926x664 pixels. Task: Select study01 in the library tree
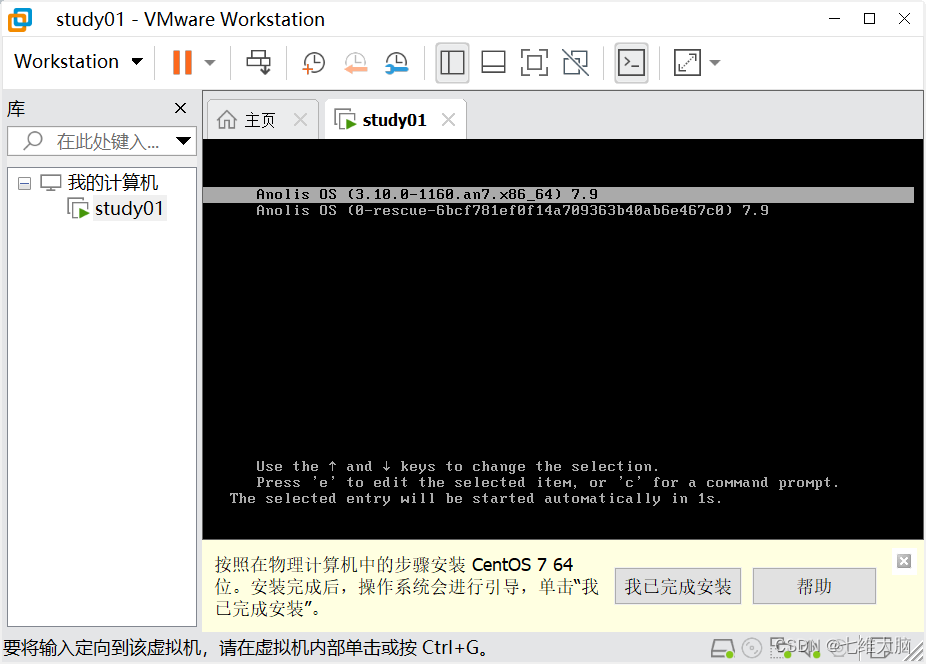129,209
